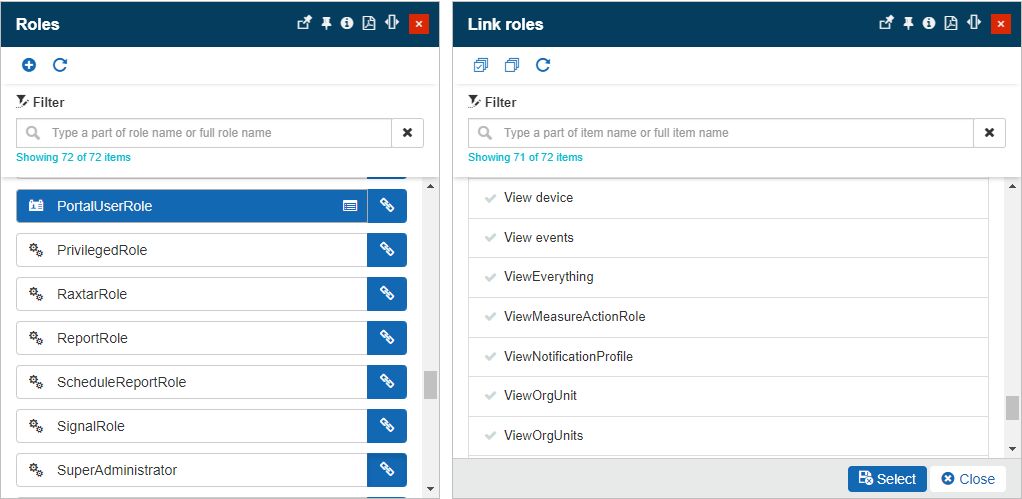Toggle ViewOrgUnit selection
This screenshot has height=499, width=1022.
coord(541,396)
